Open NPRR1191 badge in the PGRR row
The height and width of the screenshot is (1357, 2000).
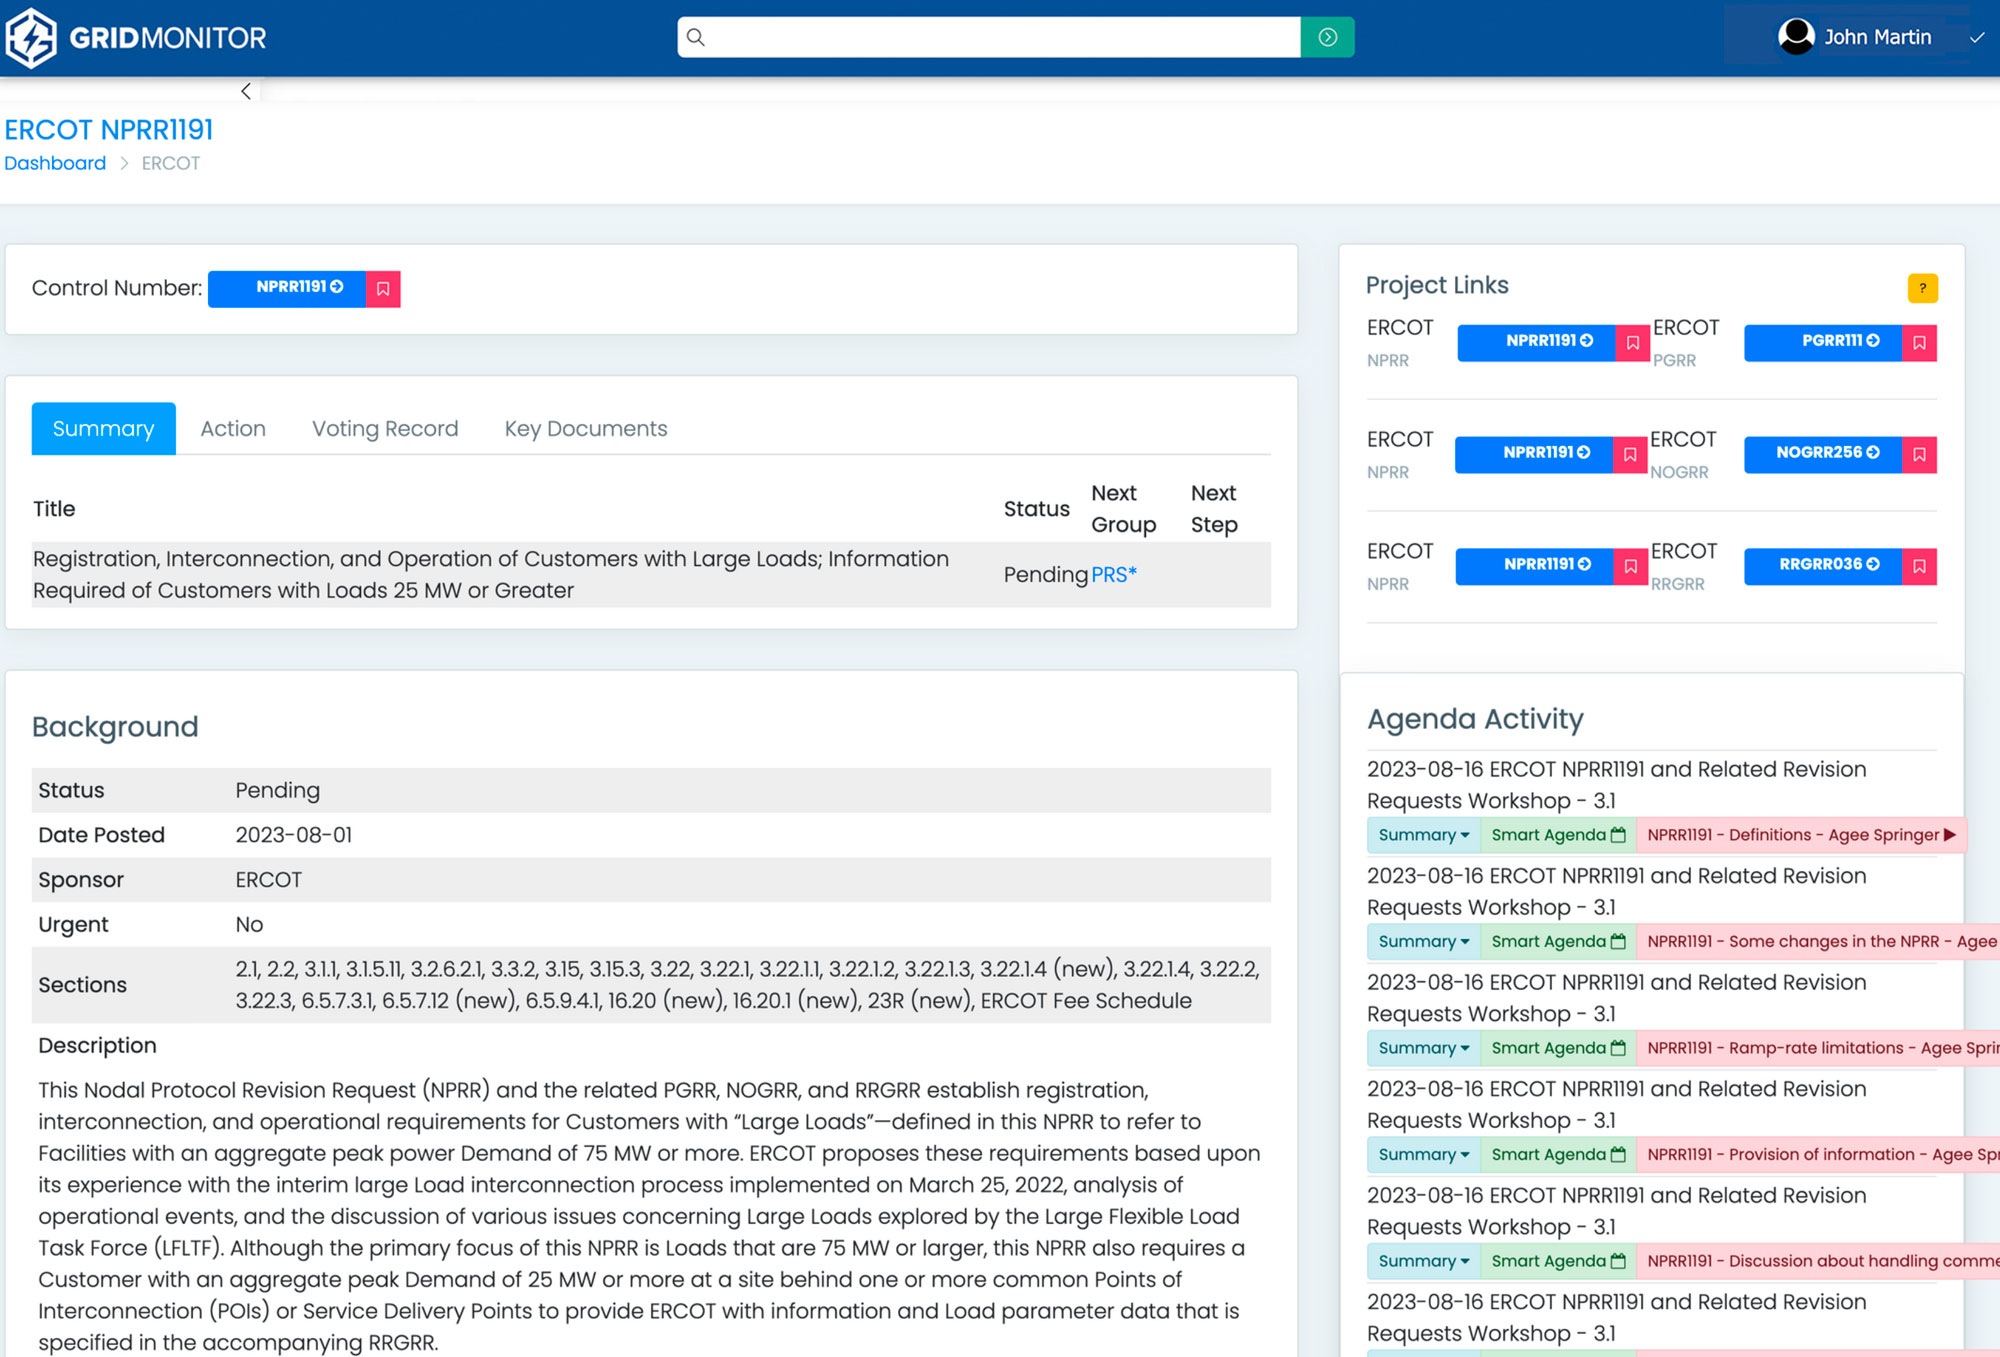(1537, 342)
